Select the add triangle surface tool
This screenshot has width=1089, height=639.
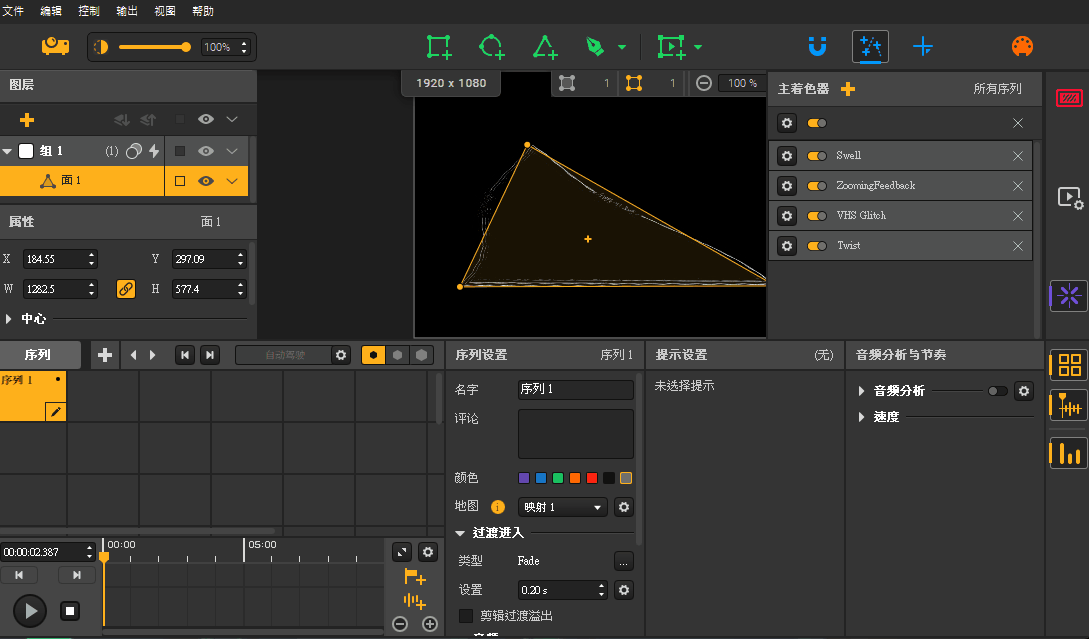[544, 47]
